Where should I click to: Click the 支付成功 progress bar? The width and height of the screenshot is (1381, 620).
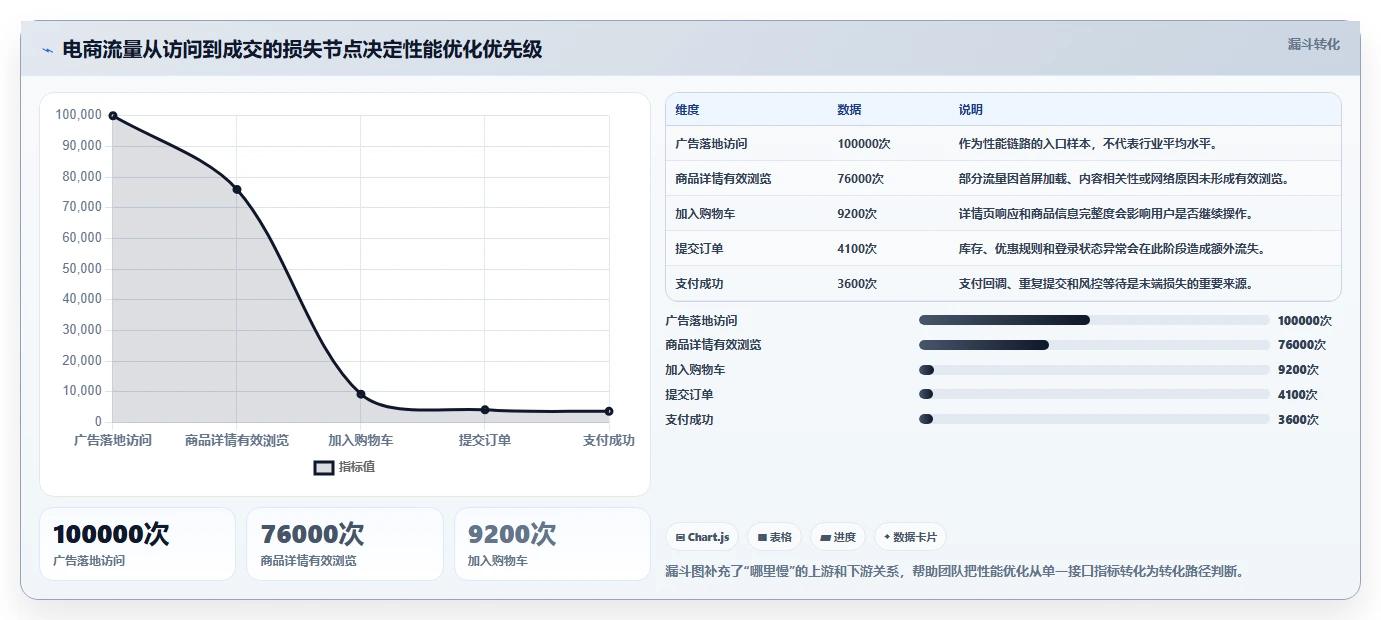[x=1094, y=419]
